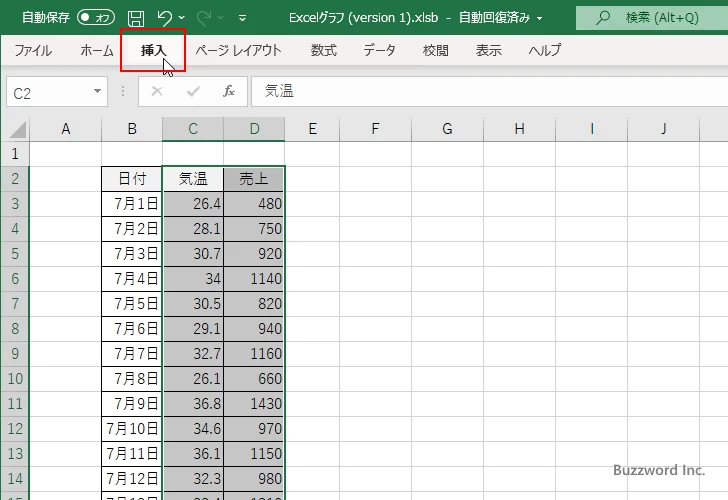The width and height of the screenshot is (728, 500).
Task: Click the 7月12日 date cell
Action: pos(132,479)
